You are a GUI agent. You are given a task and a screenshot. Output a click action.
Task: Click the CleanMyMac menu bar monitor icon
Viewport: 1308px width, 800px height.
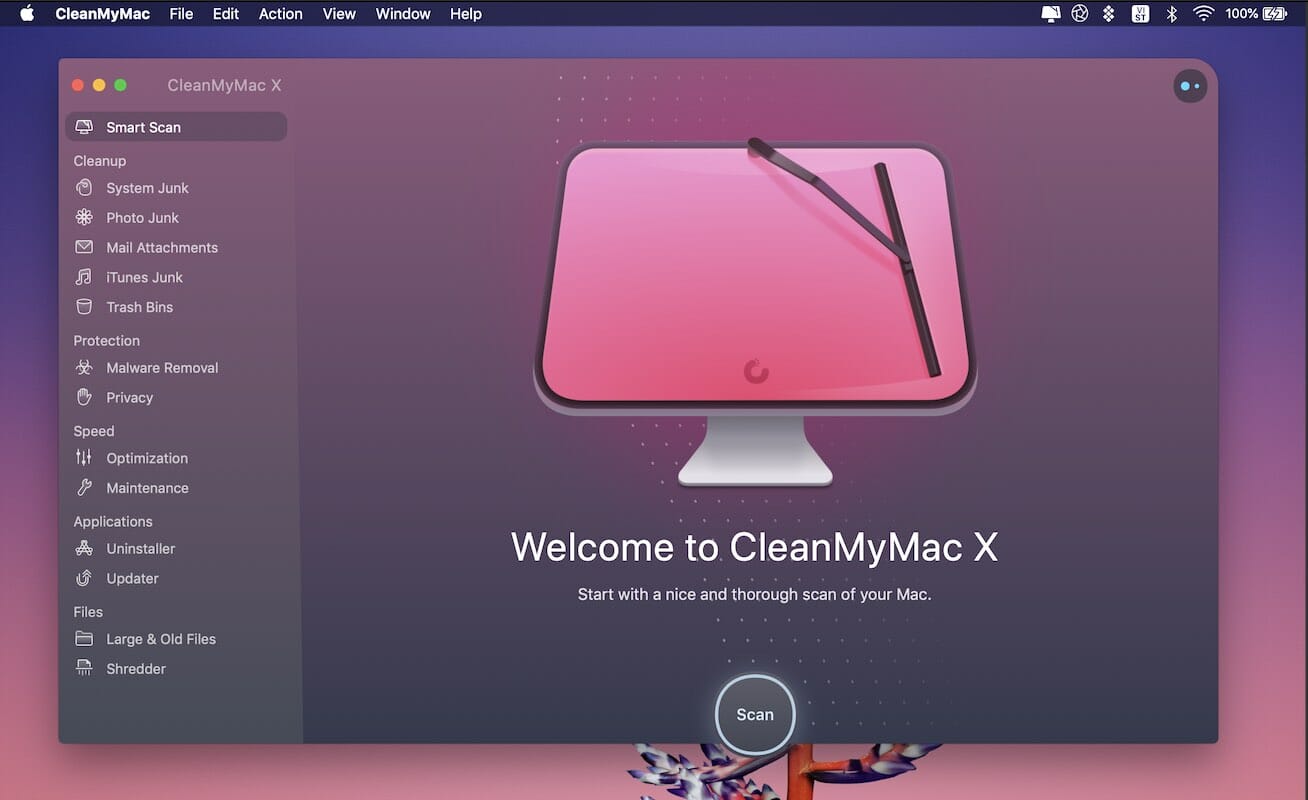coord(1050,14)
